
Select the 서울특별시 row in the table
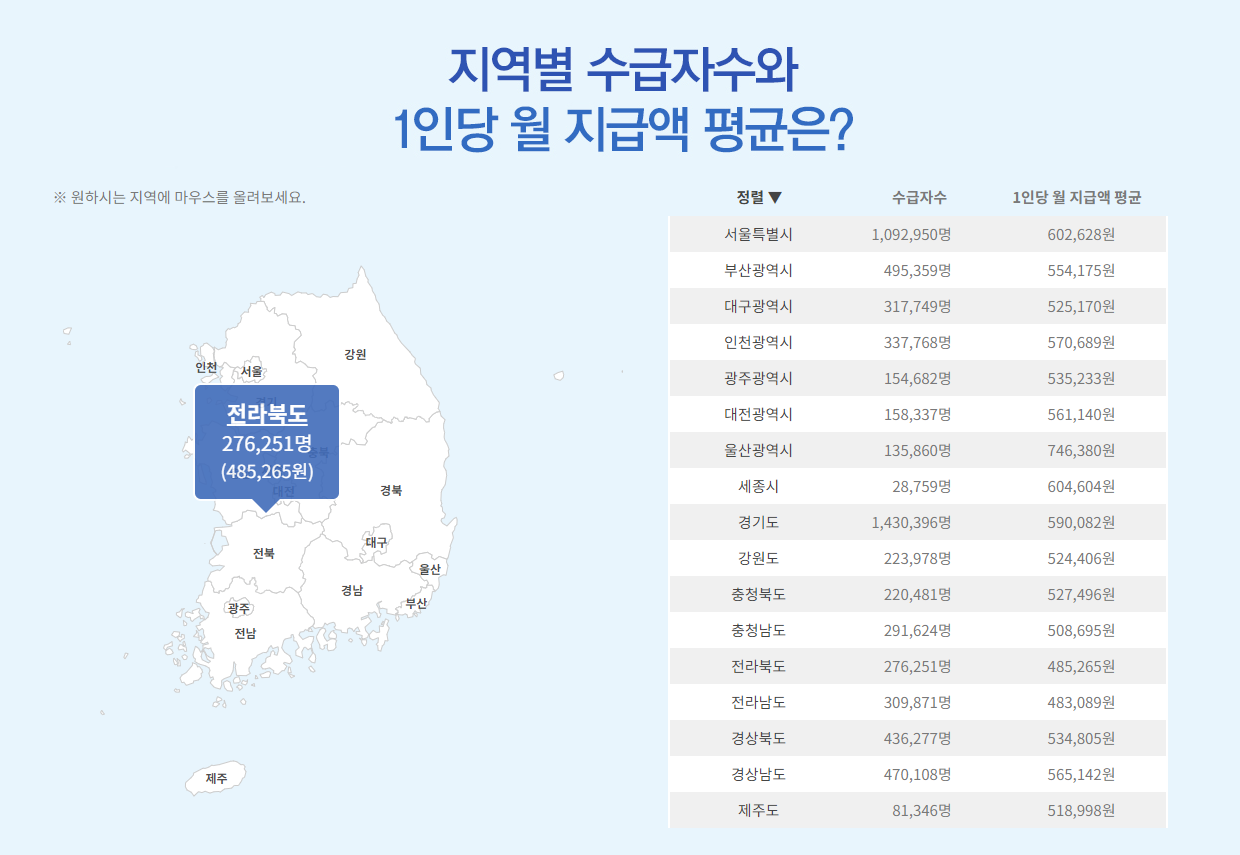coord(917,233)
